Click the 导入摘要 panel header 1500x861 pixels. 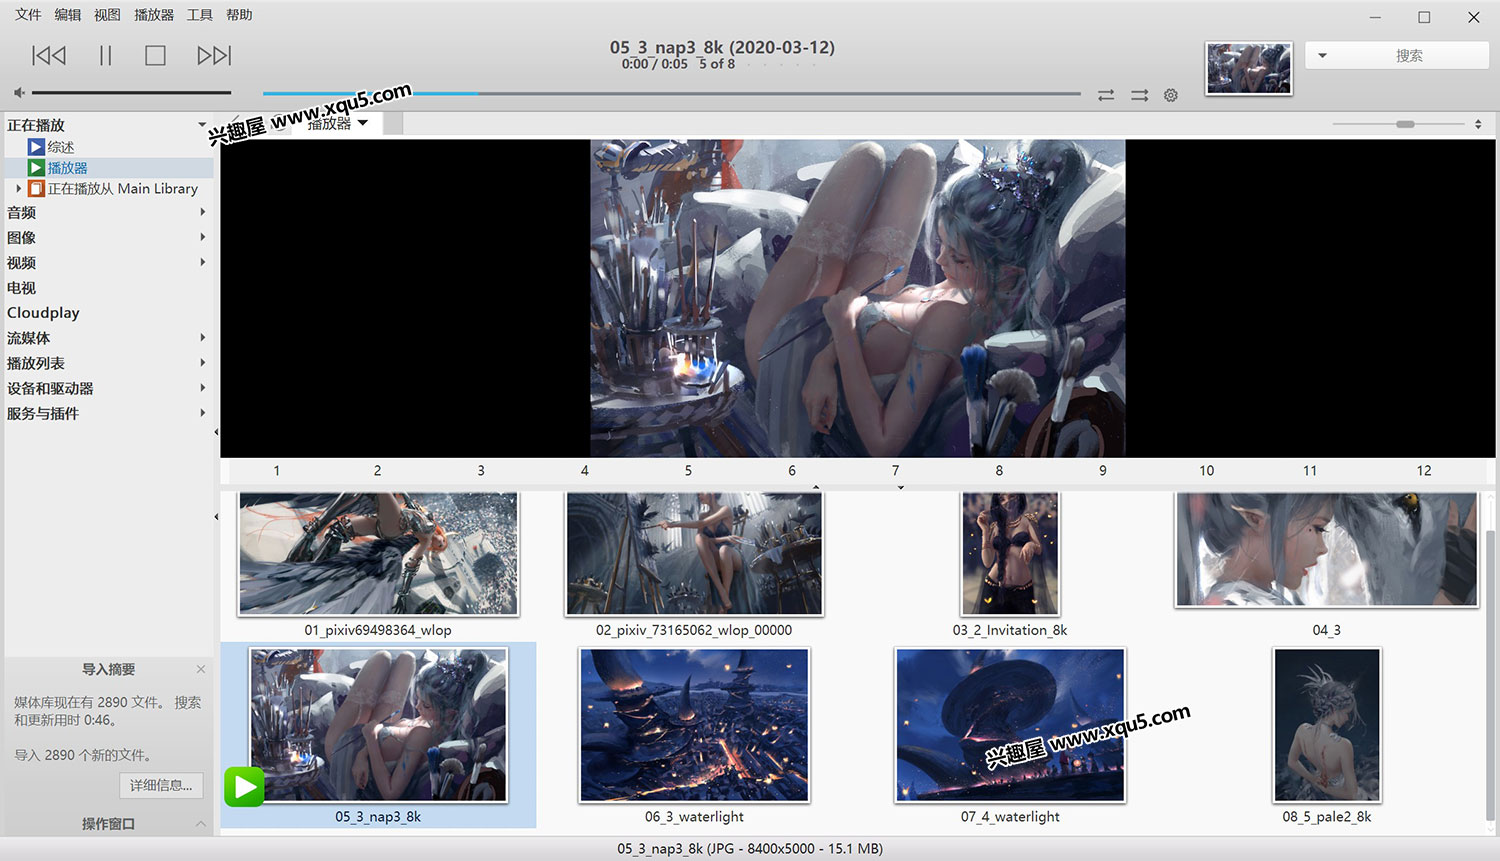(108, 670)
